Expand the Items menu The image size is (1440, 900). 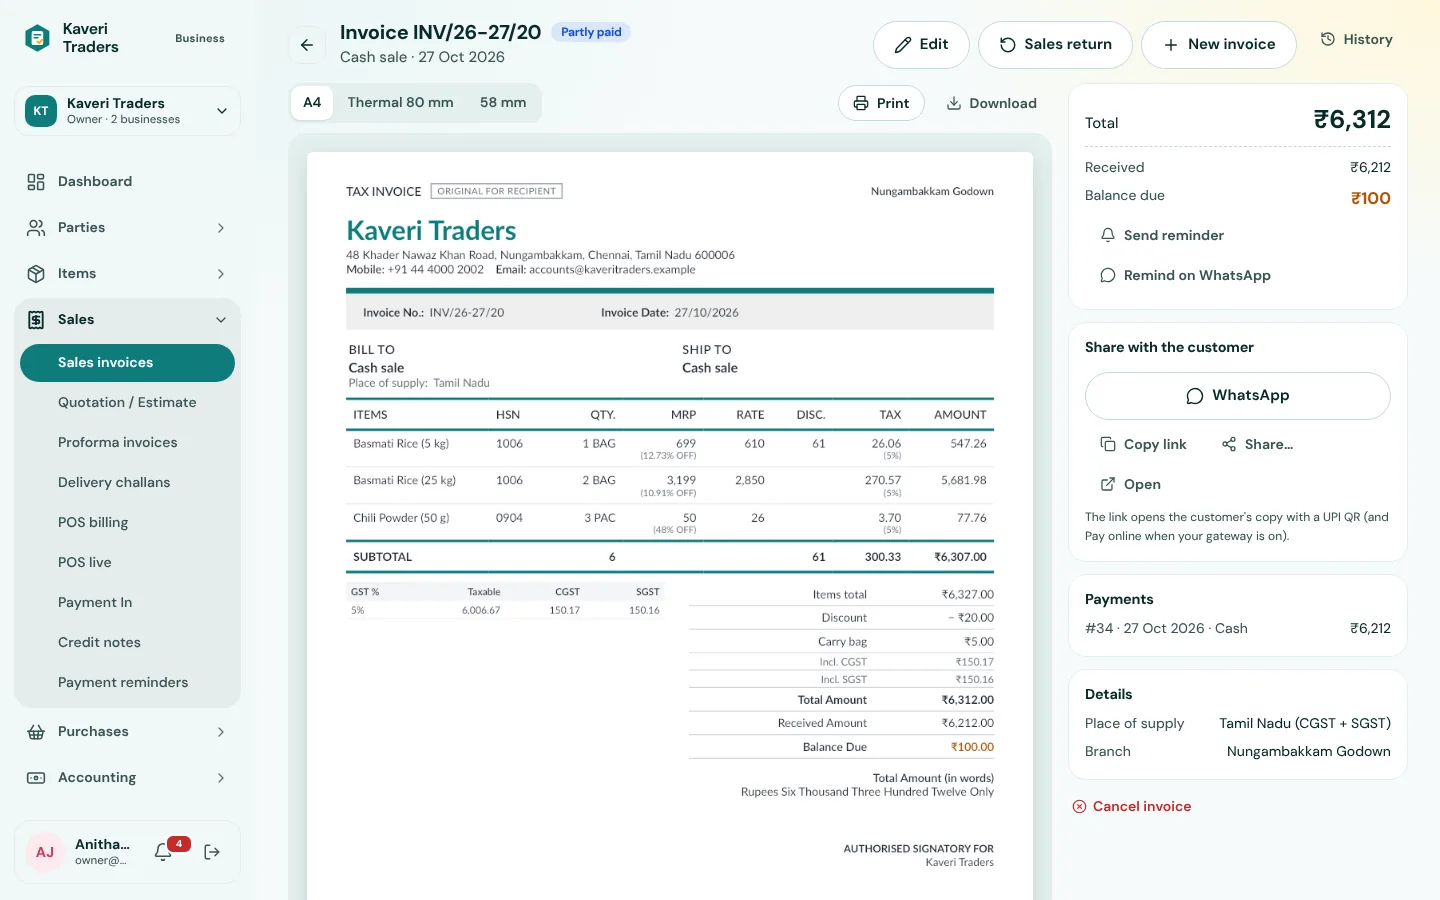pyautogui.click(x=128, y=273)
